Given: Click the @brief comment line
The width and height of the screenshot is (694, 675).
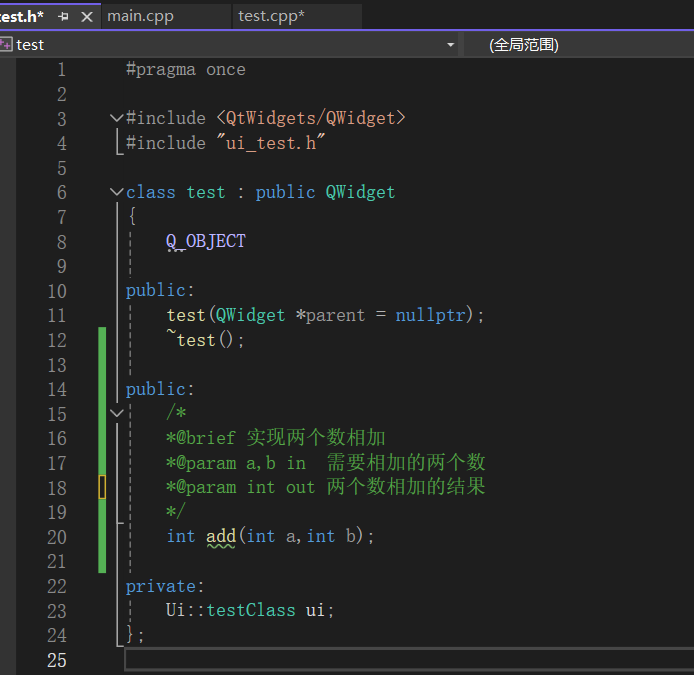Looking at the screenshot, I should click(276, 438).
